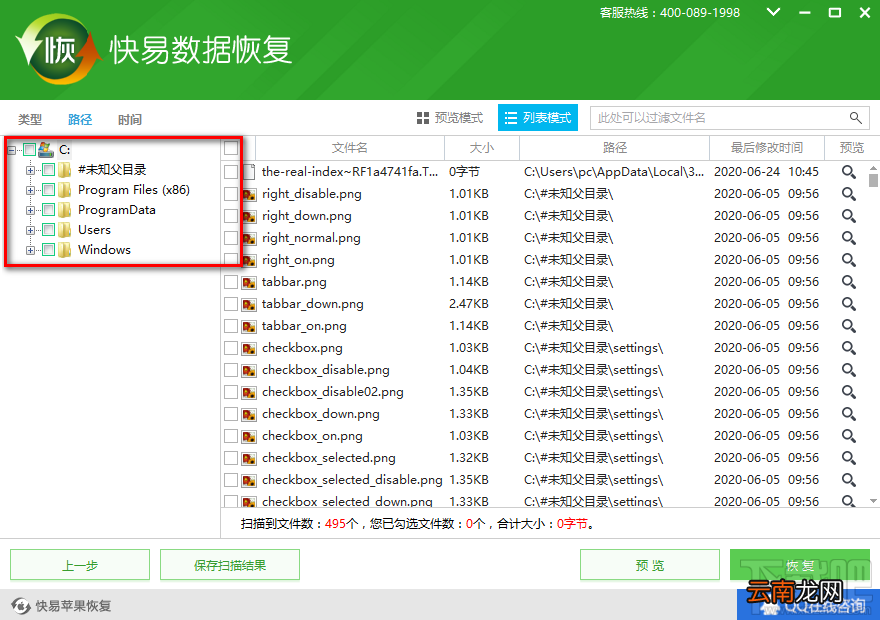Switch to the 时间 tab
Image resolution: width=880 pixels, height=620 pixels.
(x=130, y=120)
